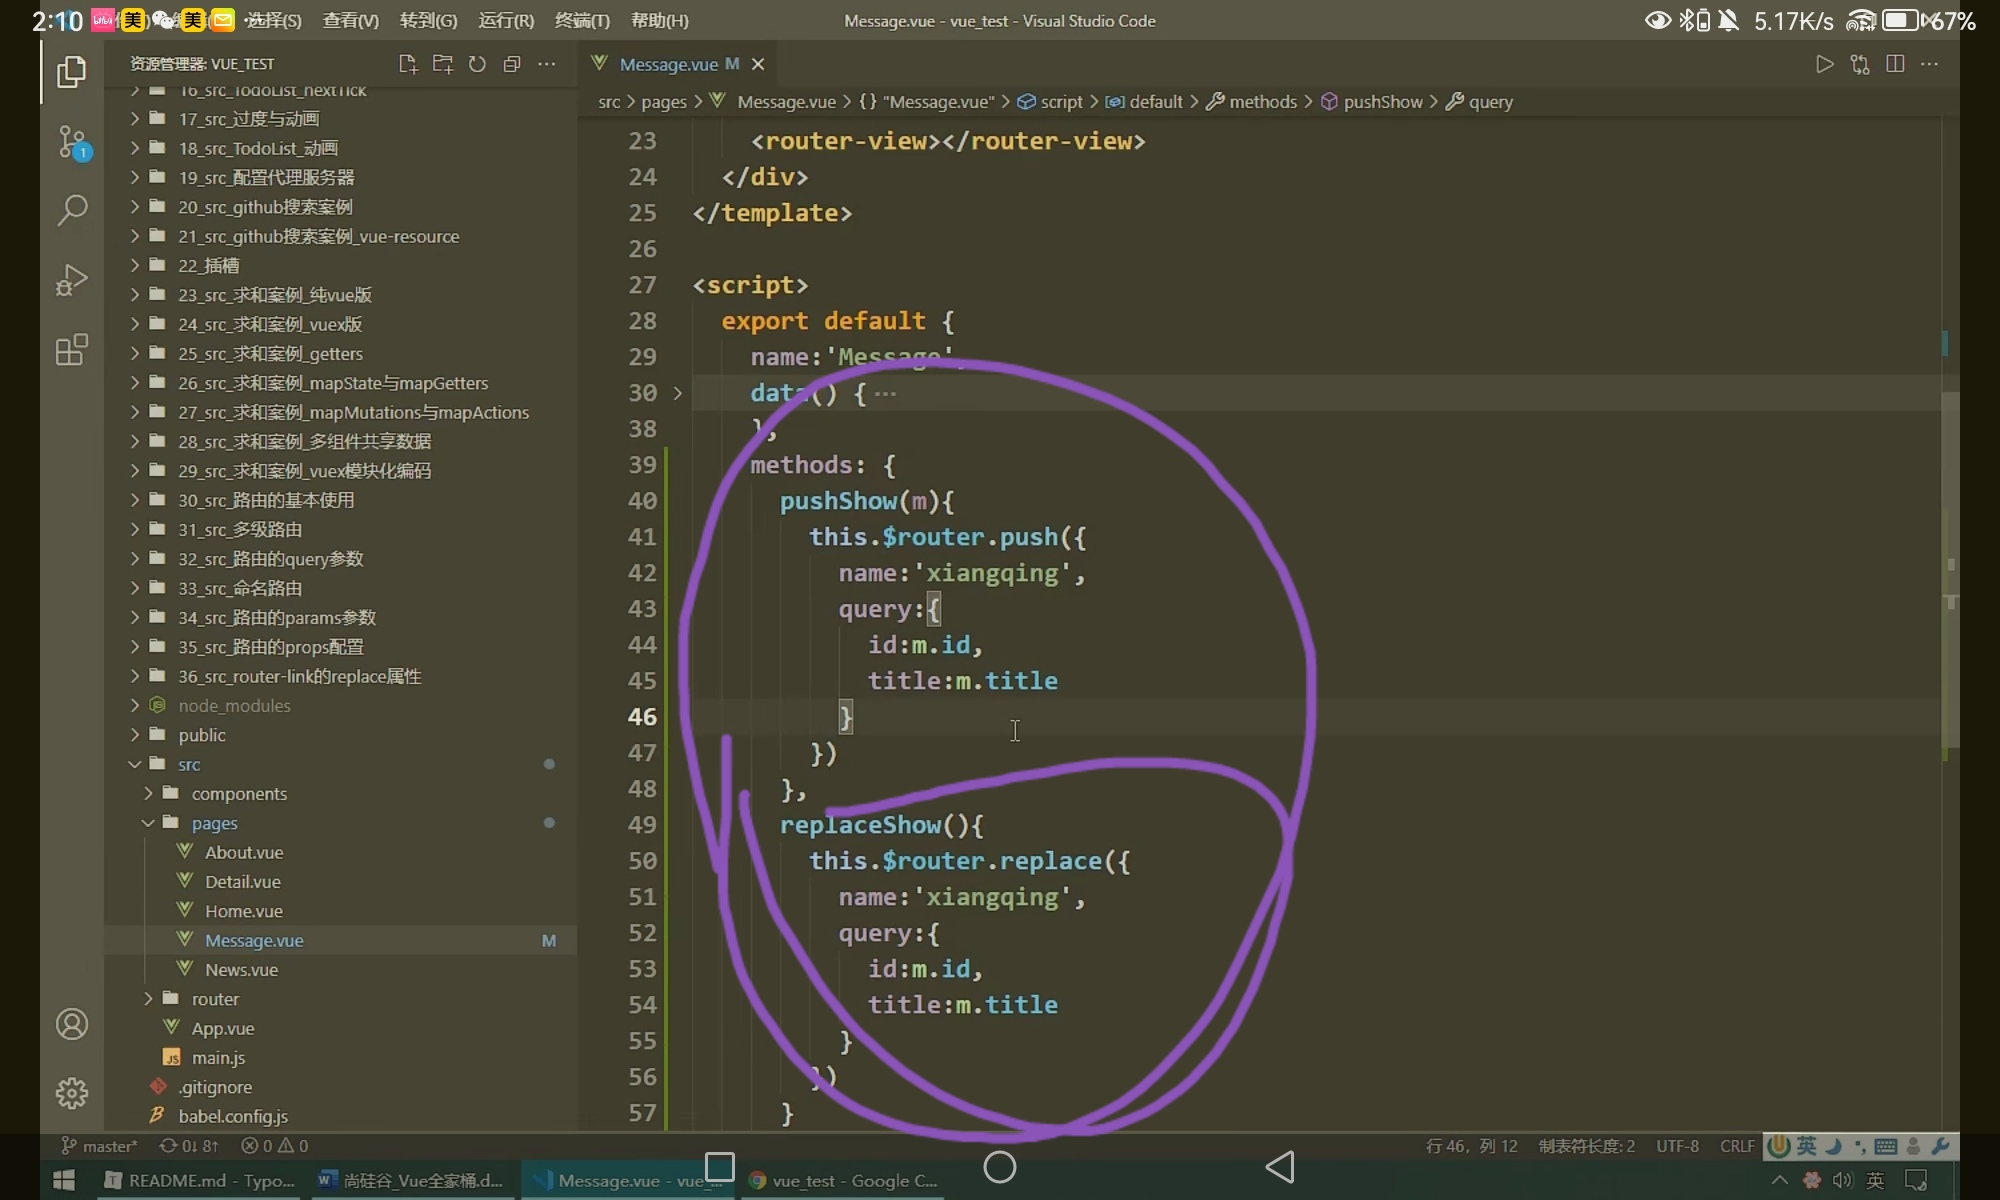Screen dimensions: 2000x1200
Task: Collapse the pages folder
Action: pos(214,823)
